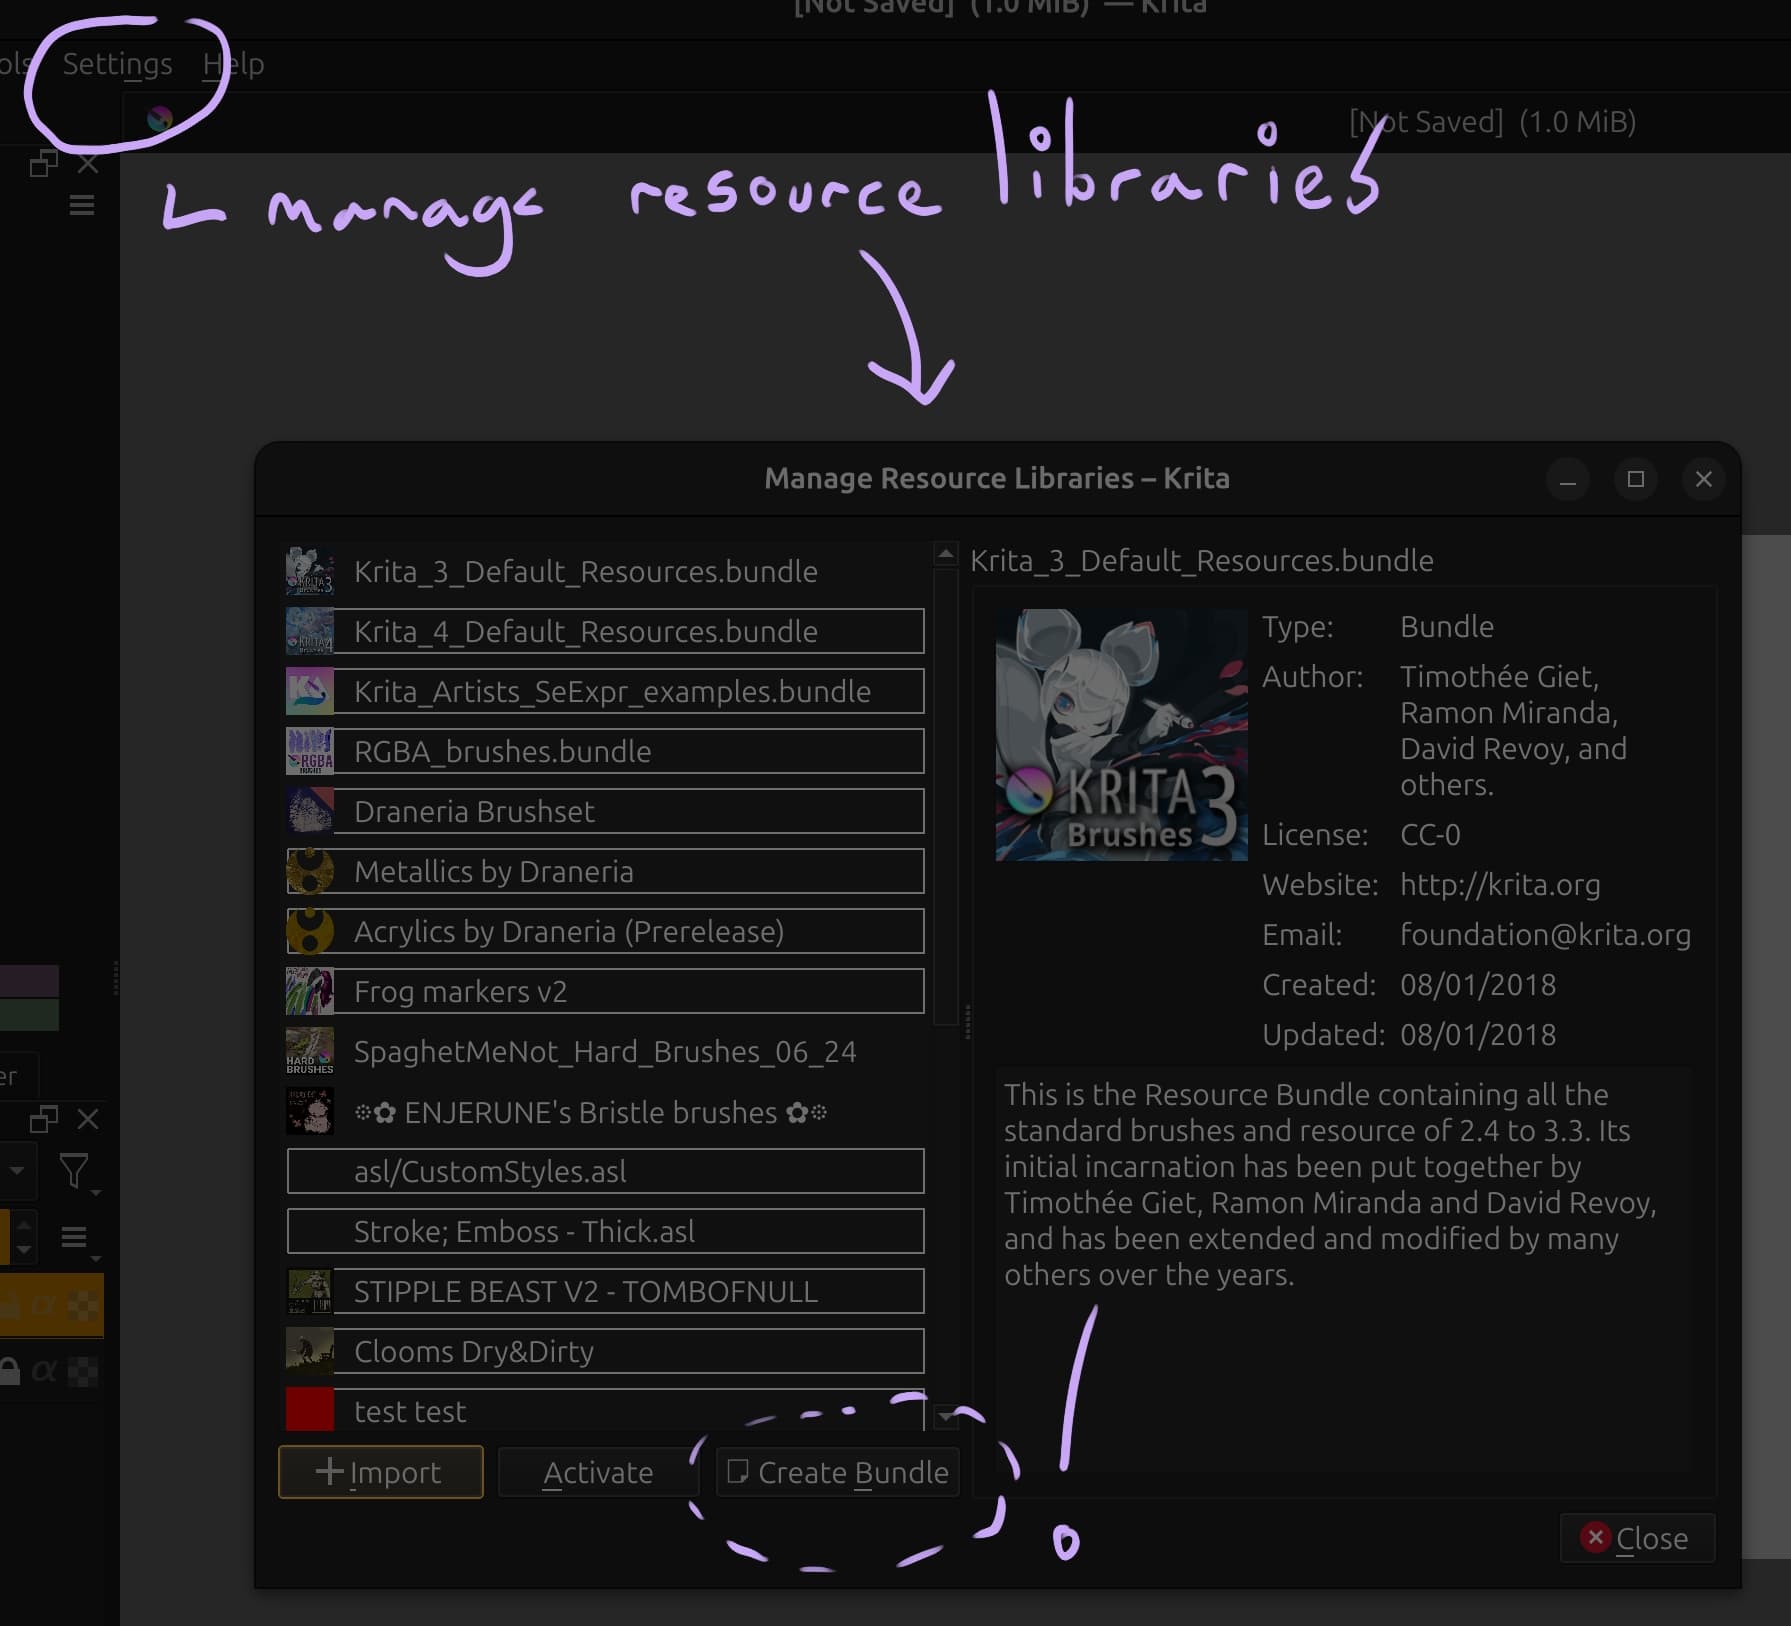Open the Help menu
Image resolution: width=1791 pixels, height=1626 pixels.
(234, 64)
